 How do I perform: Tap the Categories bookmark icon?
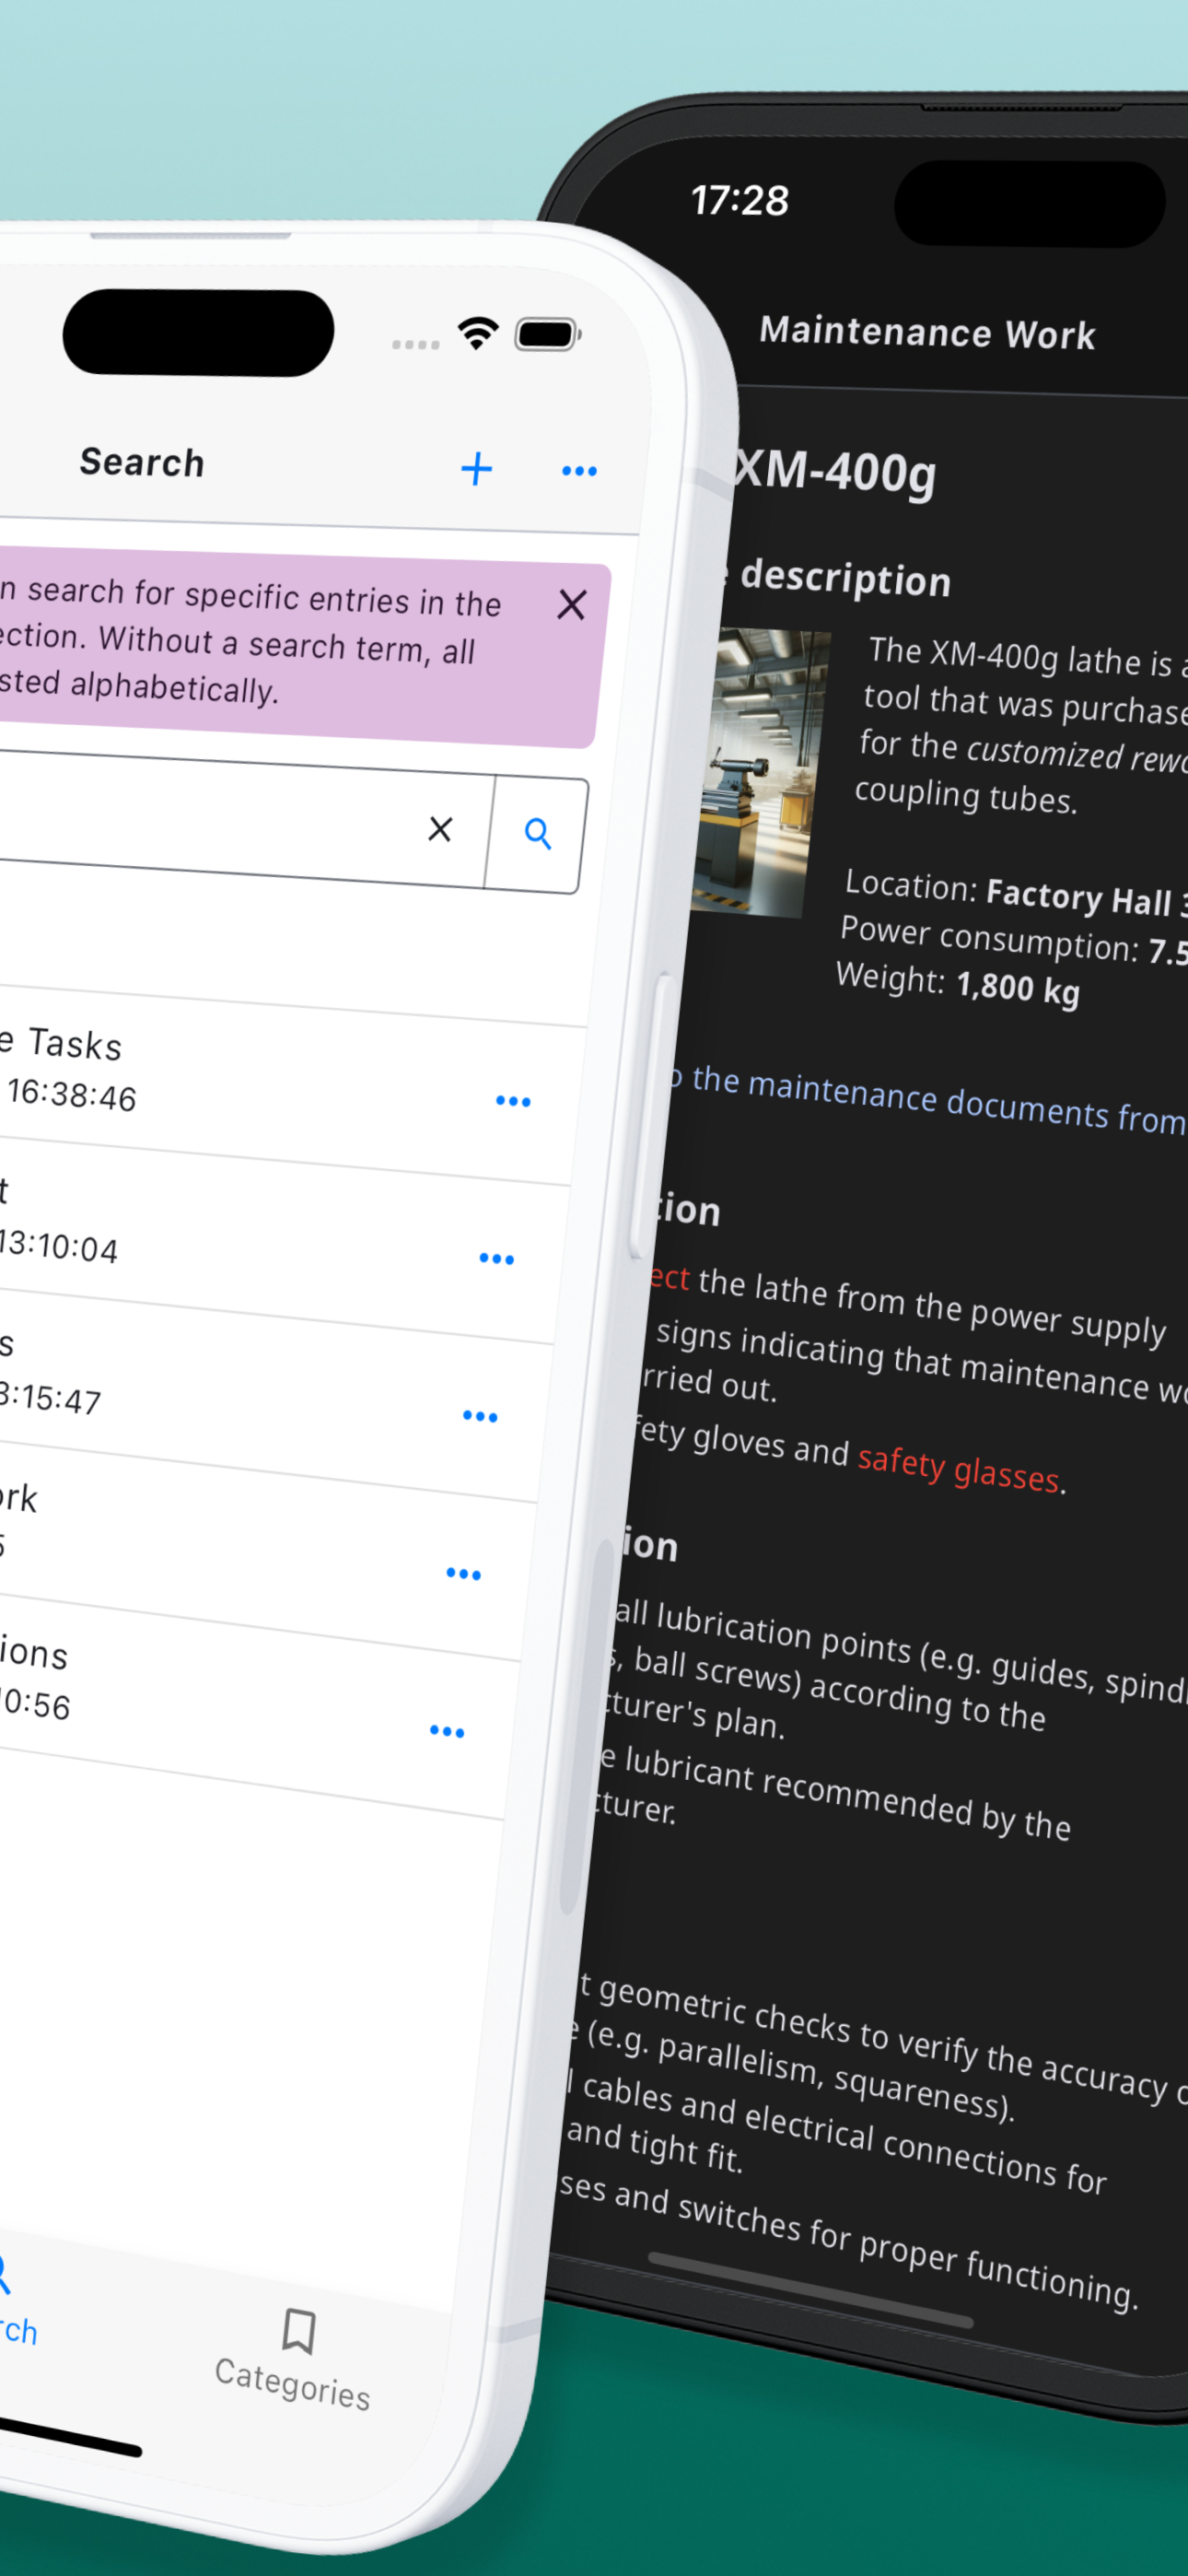pyautogui.click(x=298, y=2330)
